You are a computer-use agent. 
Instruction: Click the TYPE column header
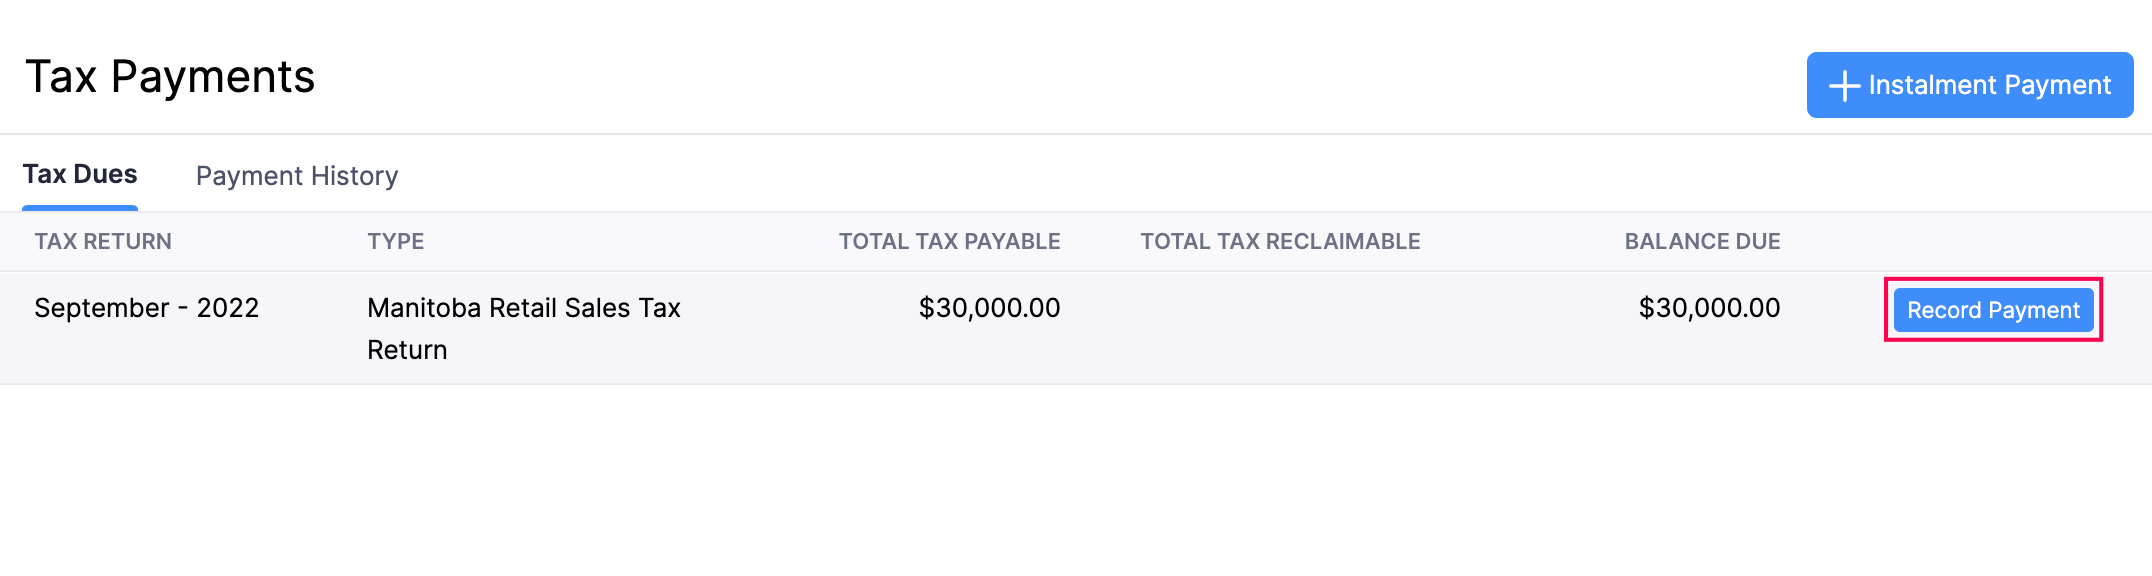point(396,241)
